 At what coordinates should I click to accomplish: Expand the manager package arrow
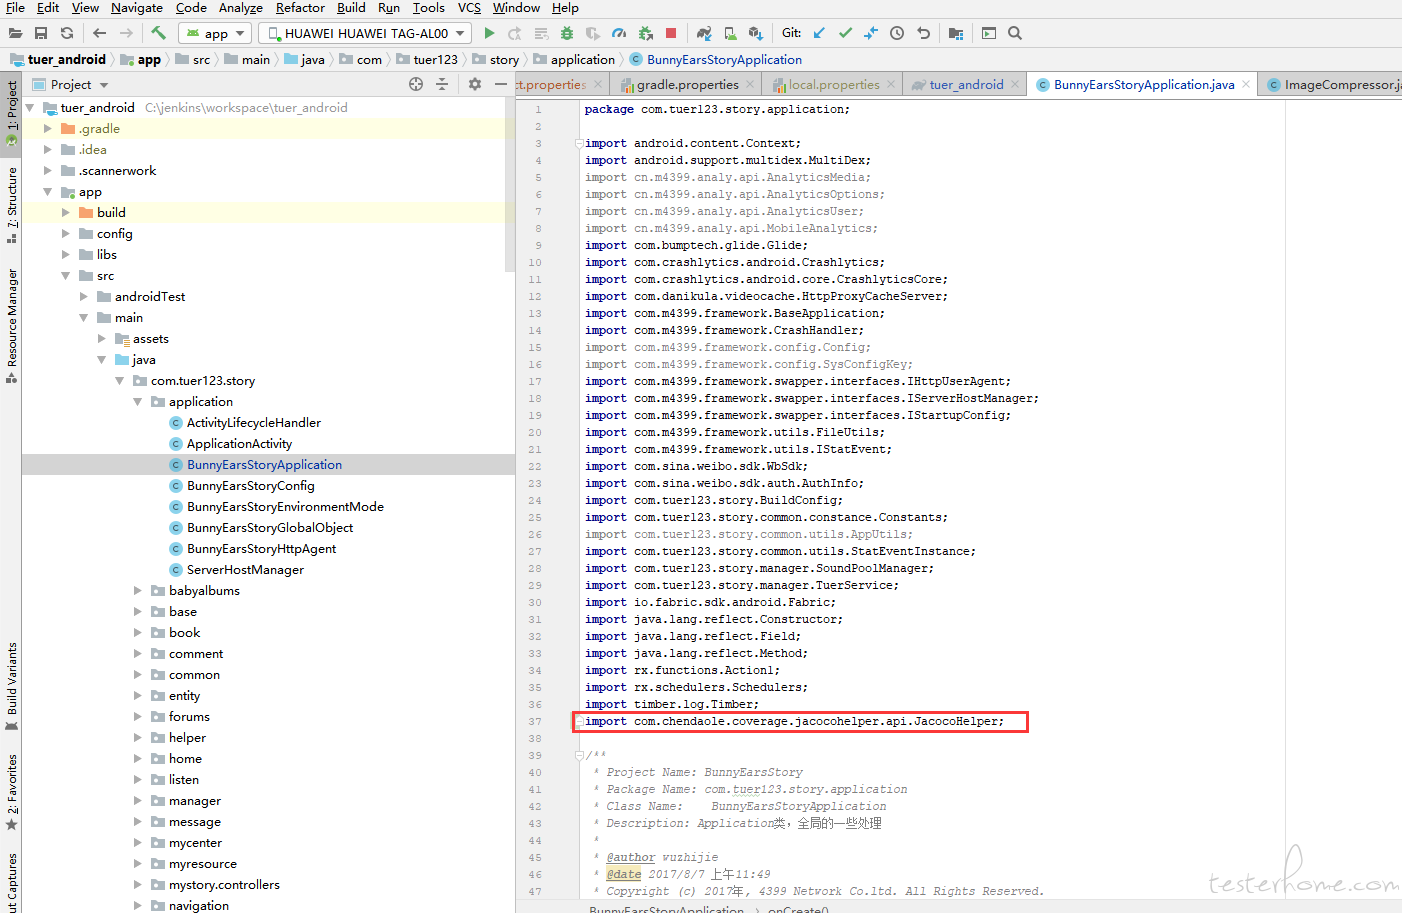point(137,800)
